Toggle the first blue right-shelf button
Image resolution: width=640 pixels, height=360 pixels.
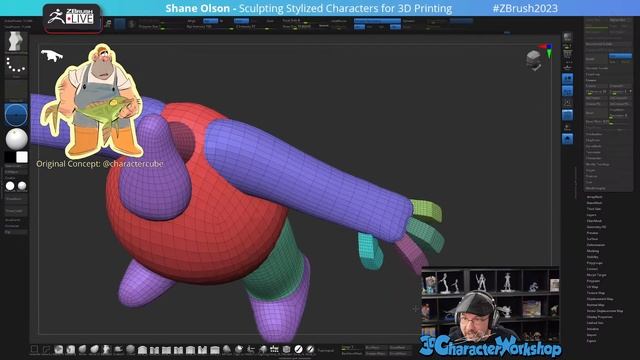(567, 79)
